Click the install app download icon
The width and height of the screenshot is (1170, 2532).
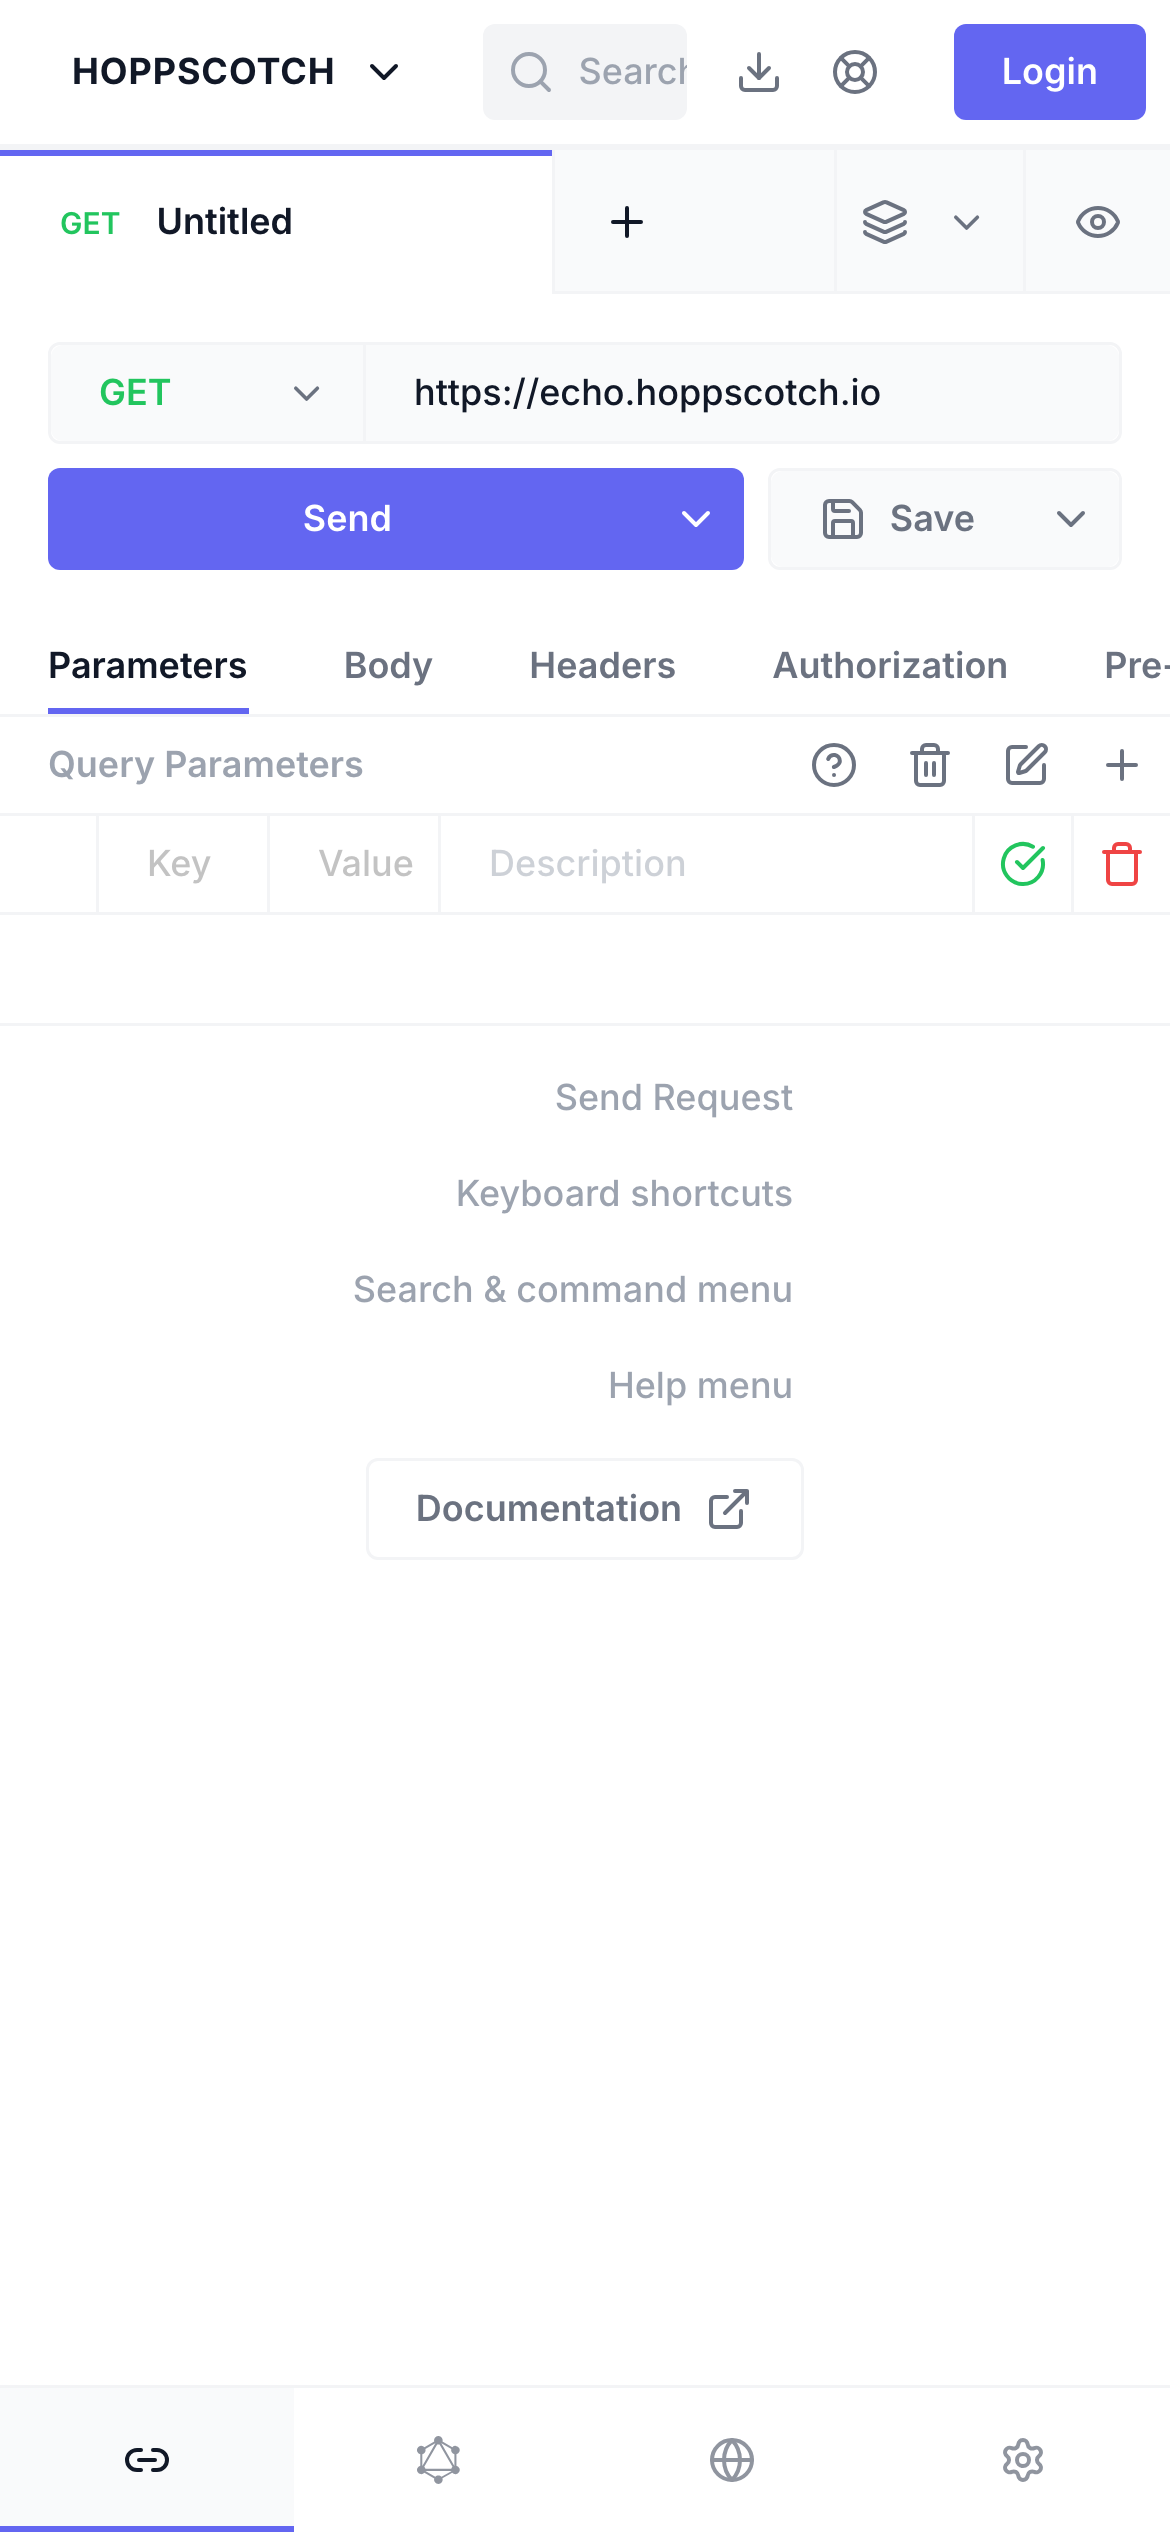tap(759, 72)
